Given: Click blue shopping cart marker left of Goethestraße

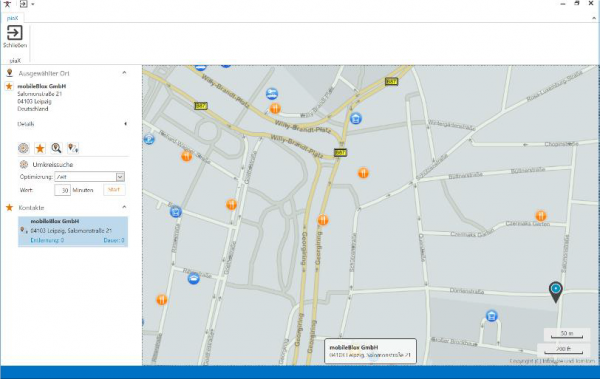Looking at the screenshot, I should pos(176,212).
